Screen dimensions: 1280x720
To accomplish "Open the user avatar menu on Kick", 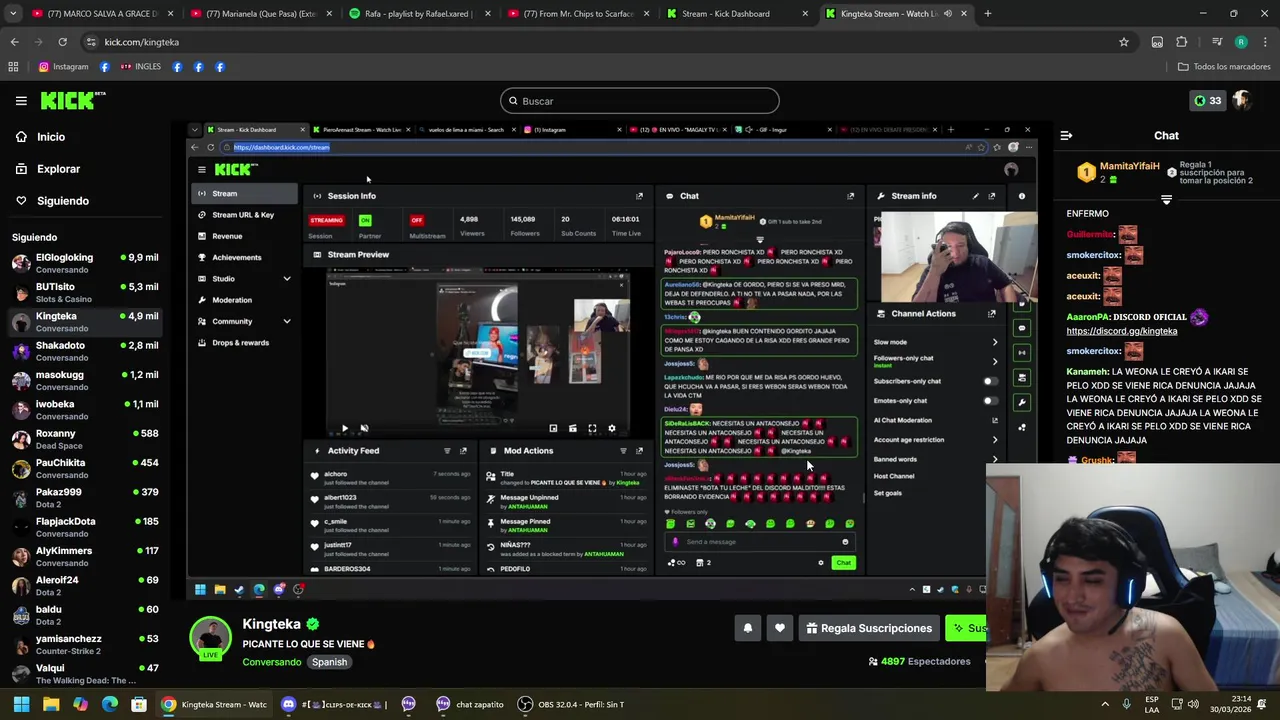I will pyautogui.click(x=1241, y=100).
